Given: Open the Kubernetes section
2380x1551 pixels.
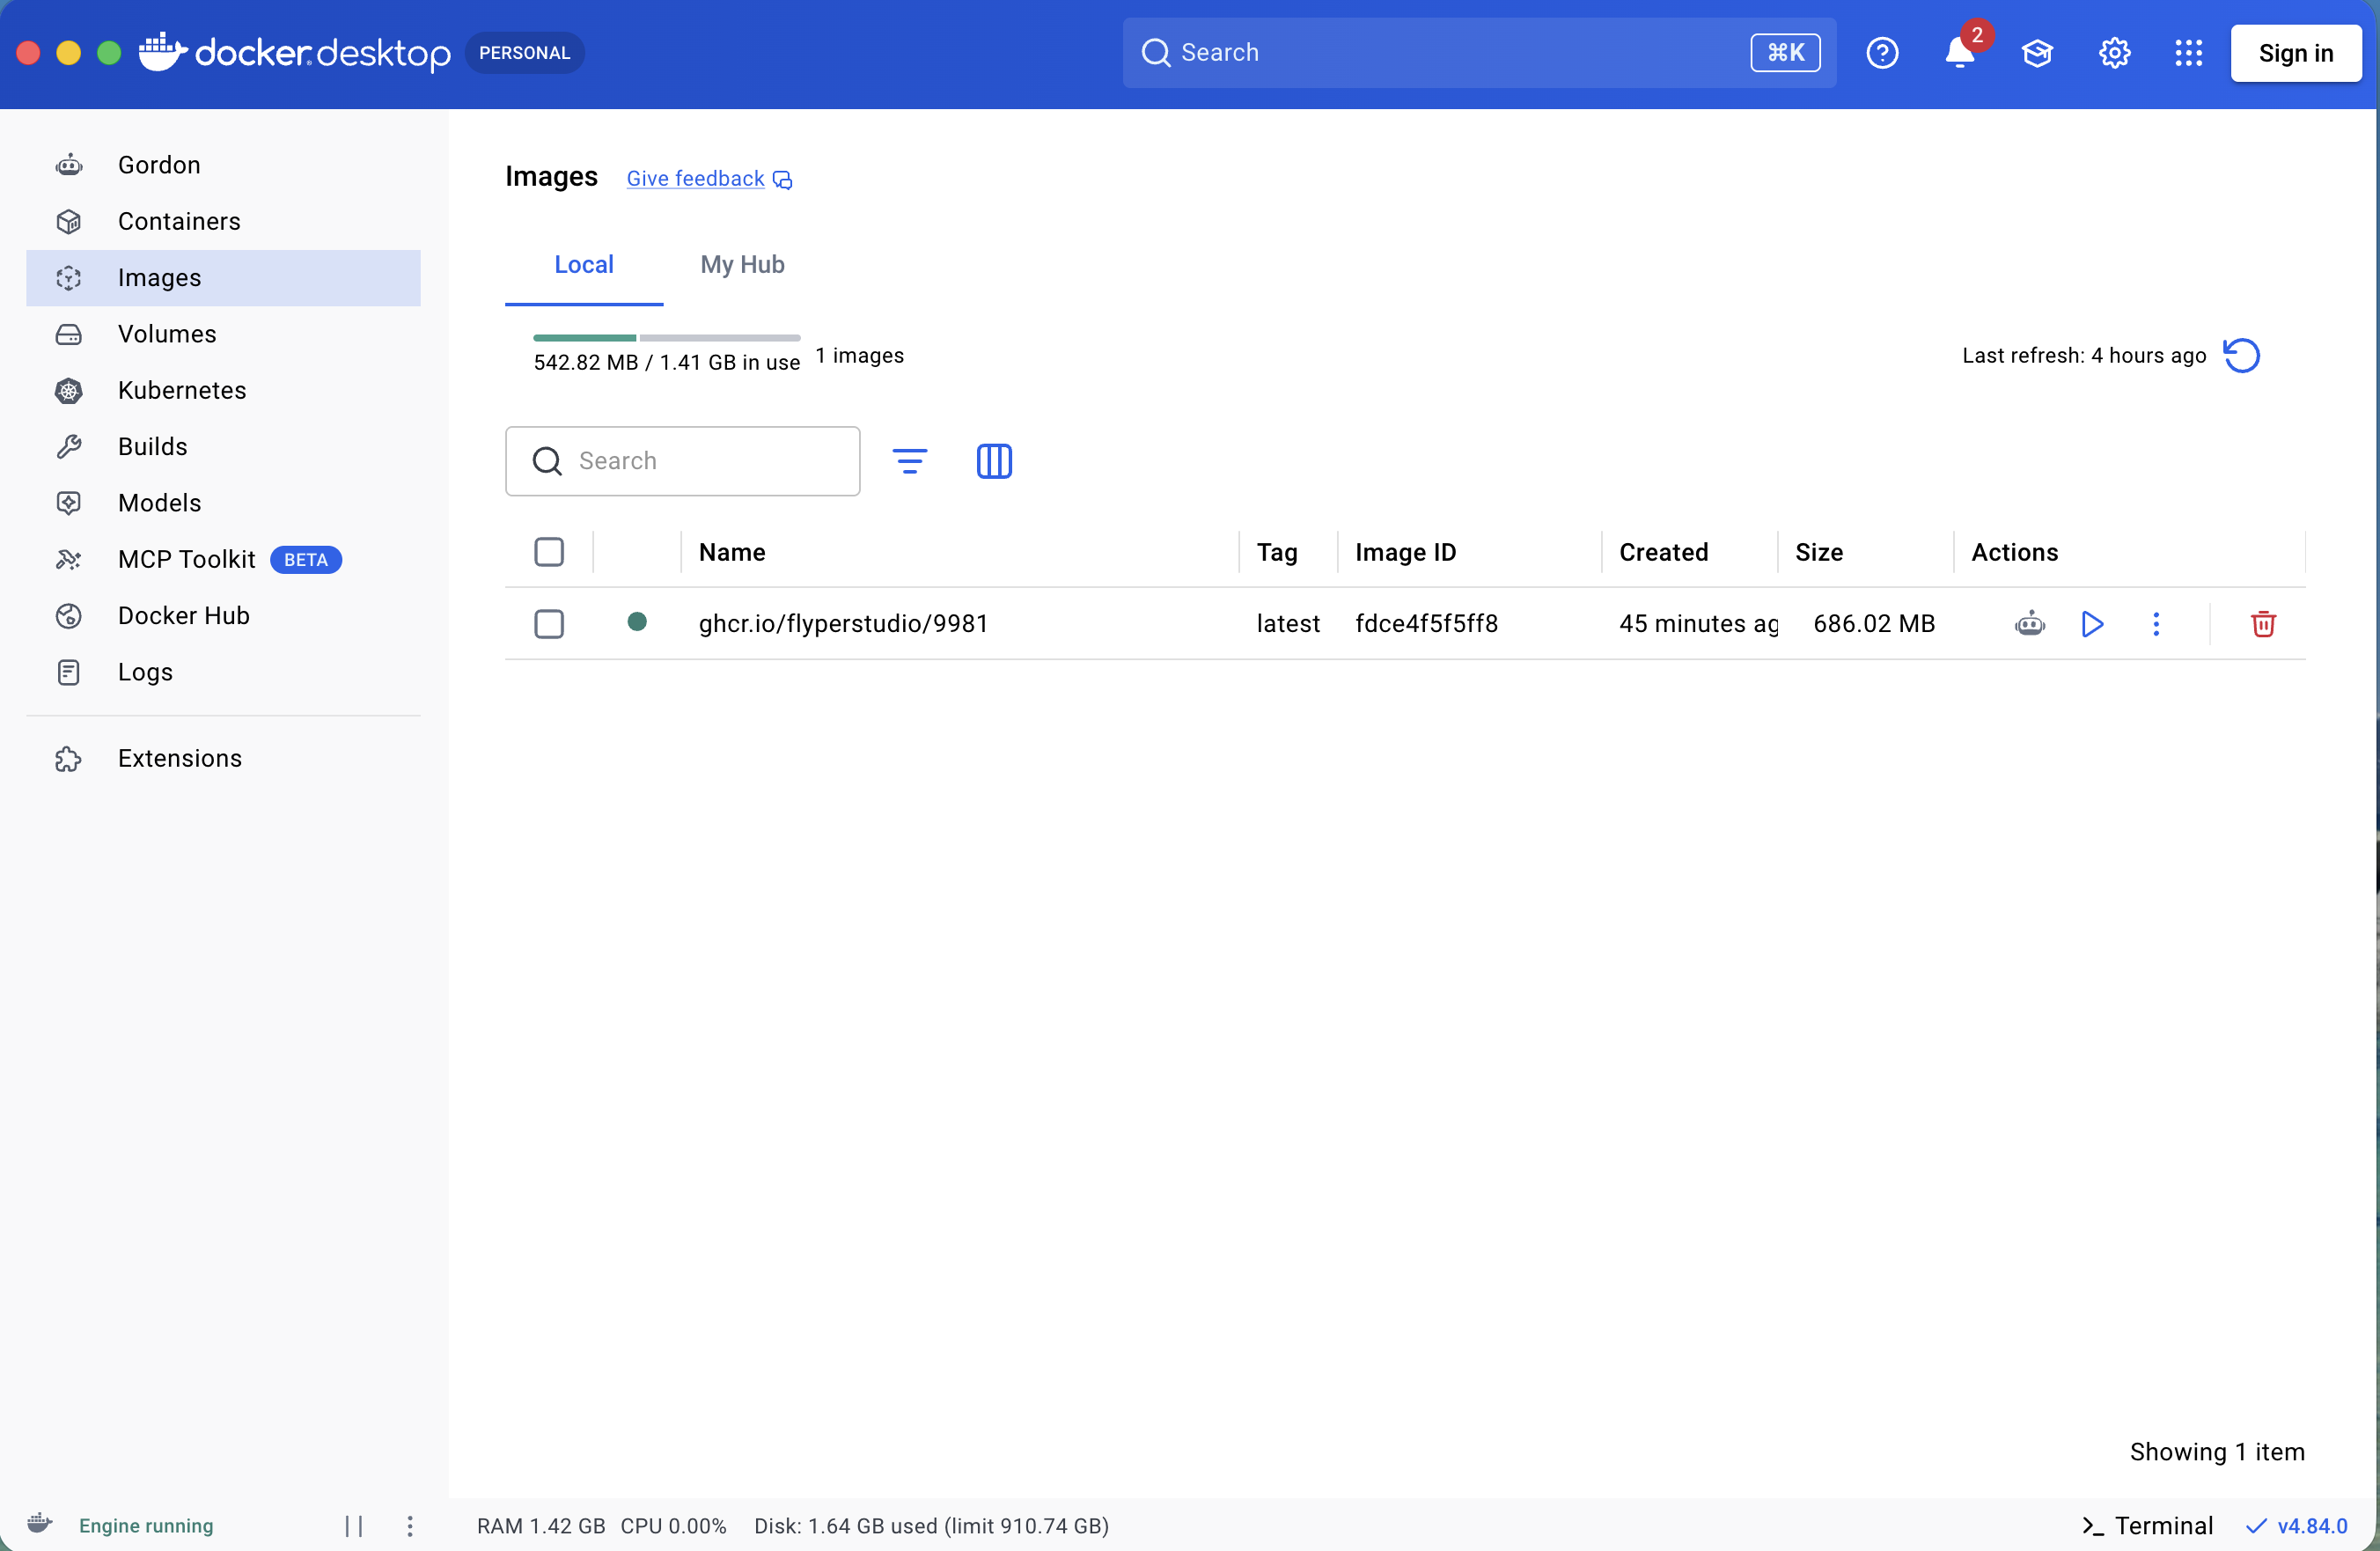Looking at the screenshot, I should [223, 390].
